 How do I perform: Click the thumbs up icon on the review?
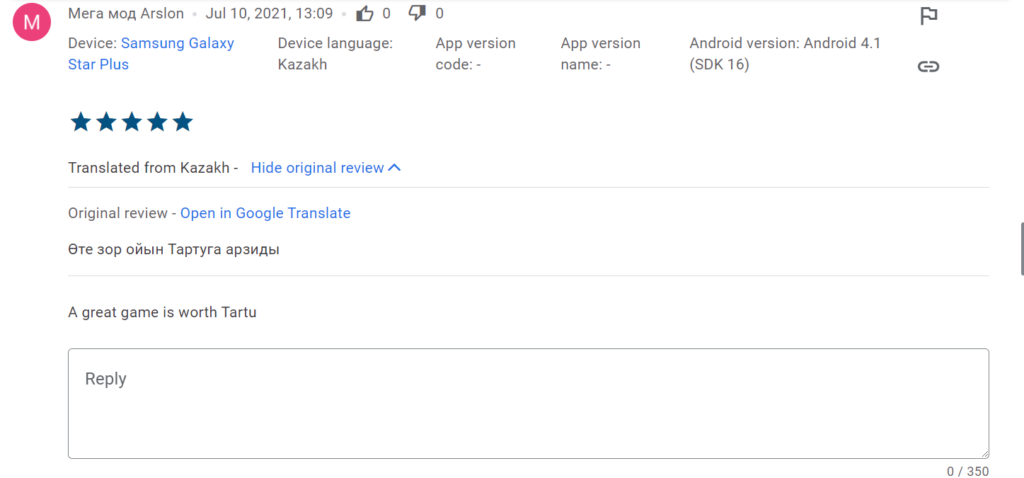click(366, 14)
